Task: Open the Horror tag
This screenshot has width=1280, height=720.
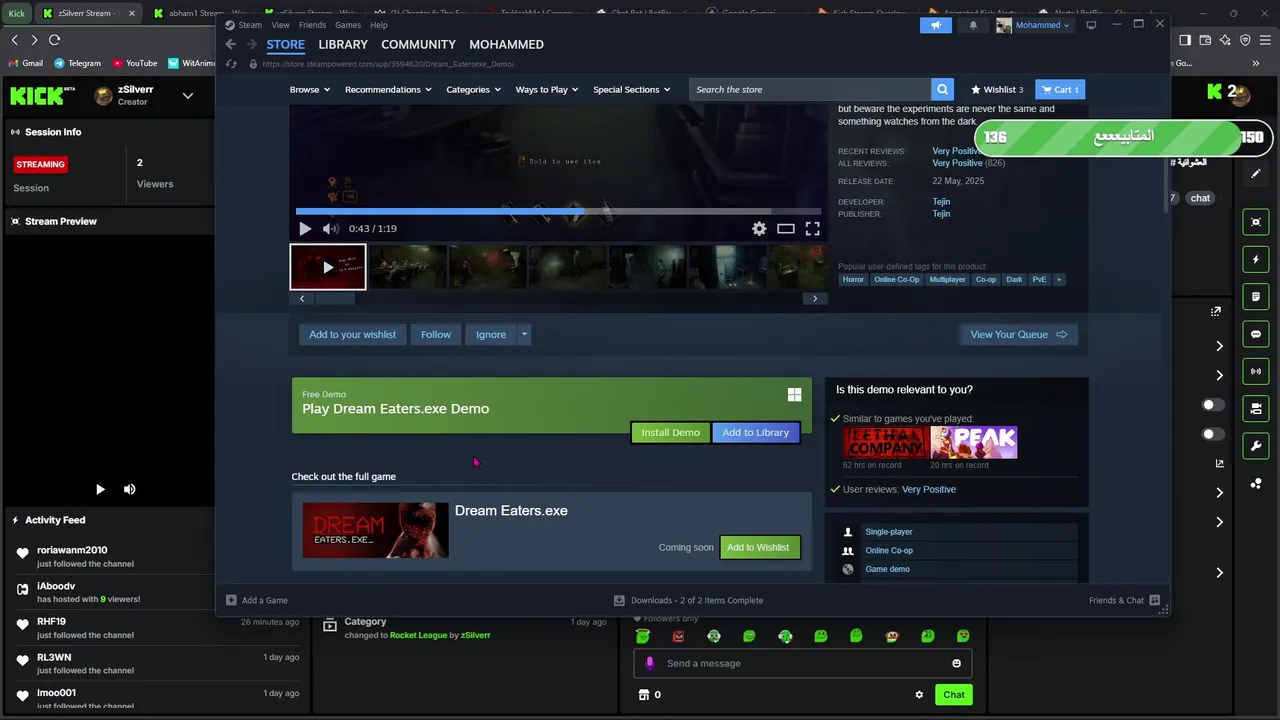Action: [x=853, y=280]
